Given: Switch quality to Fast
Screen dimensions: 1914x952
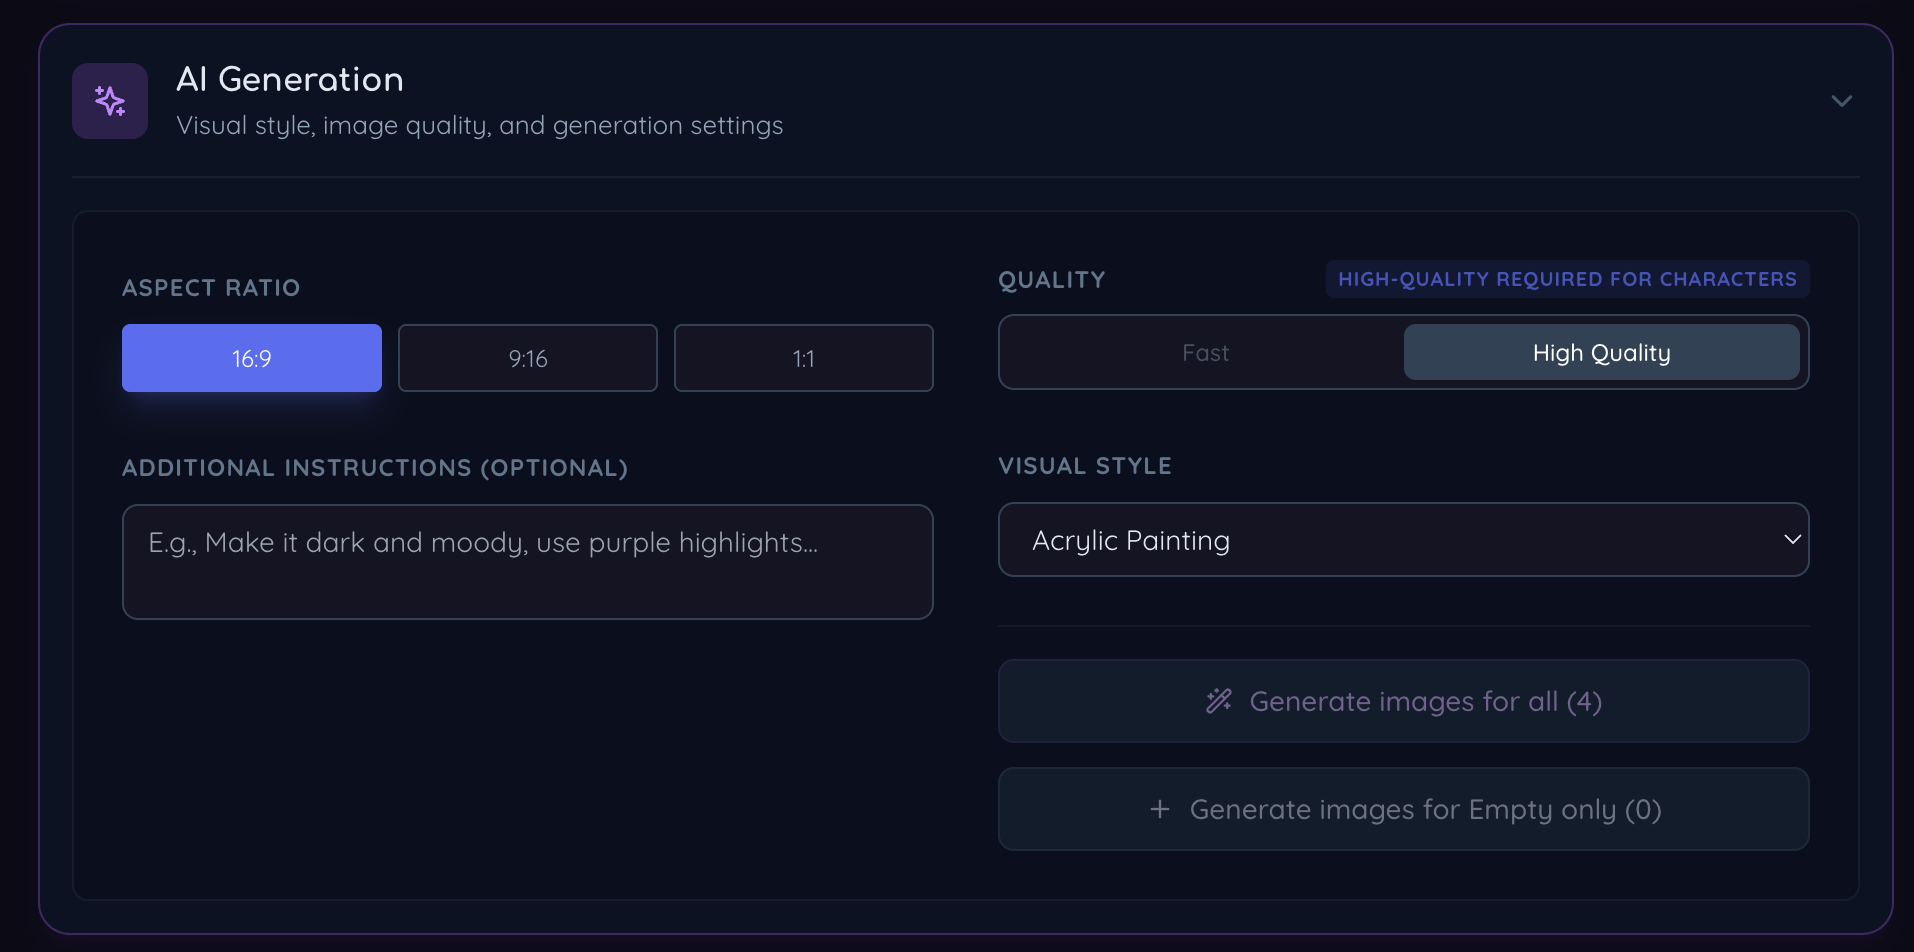Looking at the screenshot, I should [x=1205, y=352].
